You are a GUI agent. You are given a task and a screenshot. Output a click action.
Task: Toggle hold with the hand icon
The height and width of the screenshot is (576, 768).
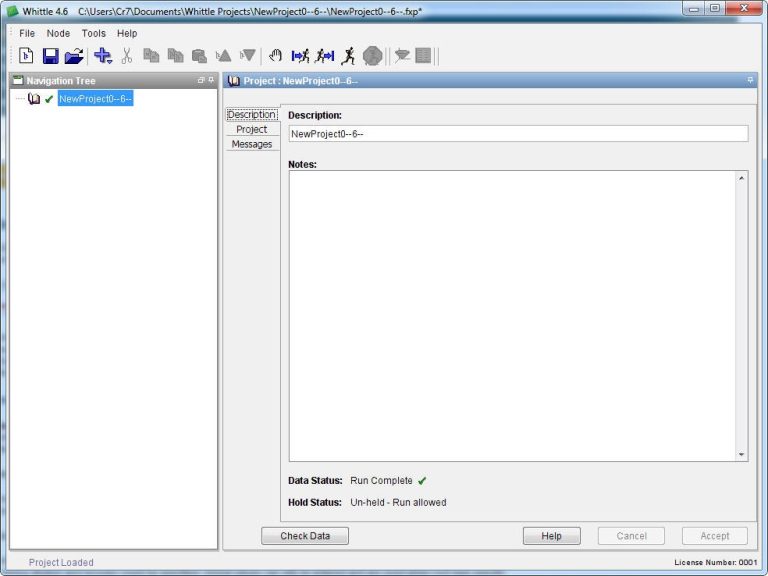(275, 56)
